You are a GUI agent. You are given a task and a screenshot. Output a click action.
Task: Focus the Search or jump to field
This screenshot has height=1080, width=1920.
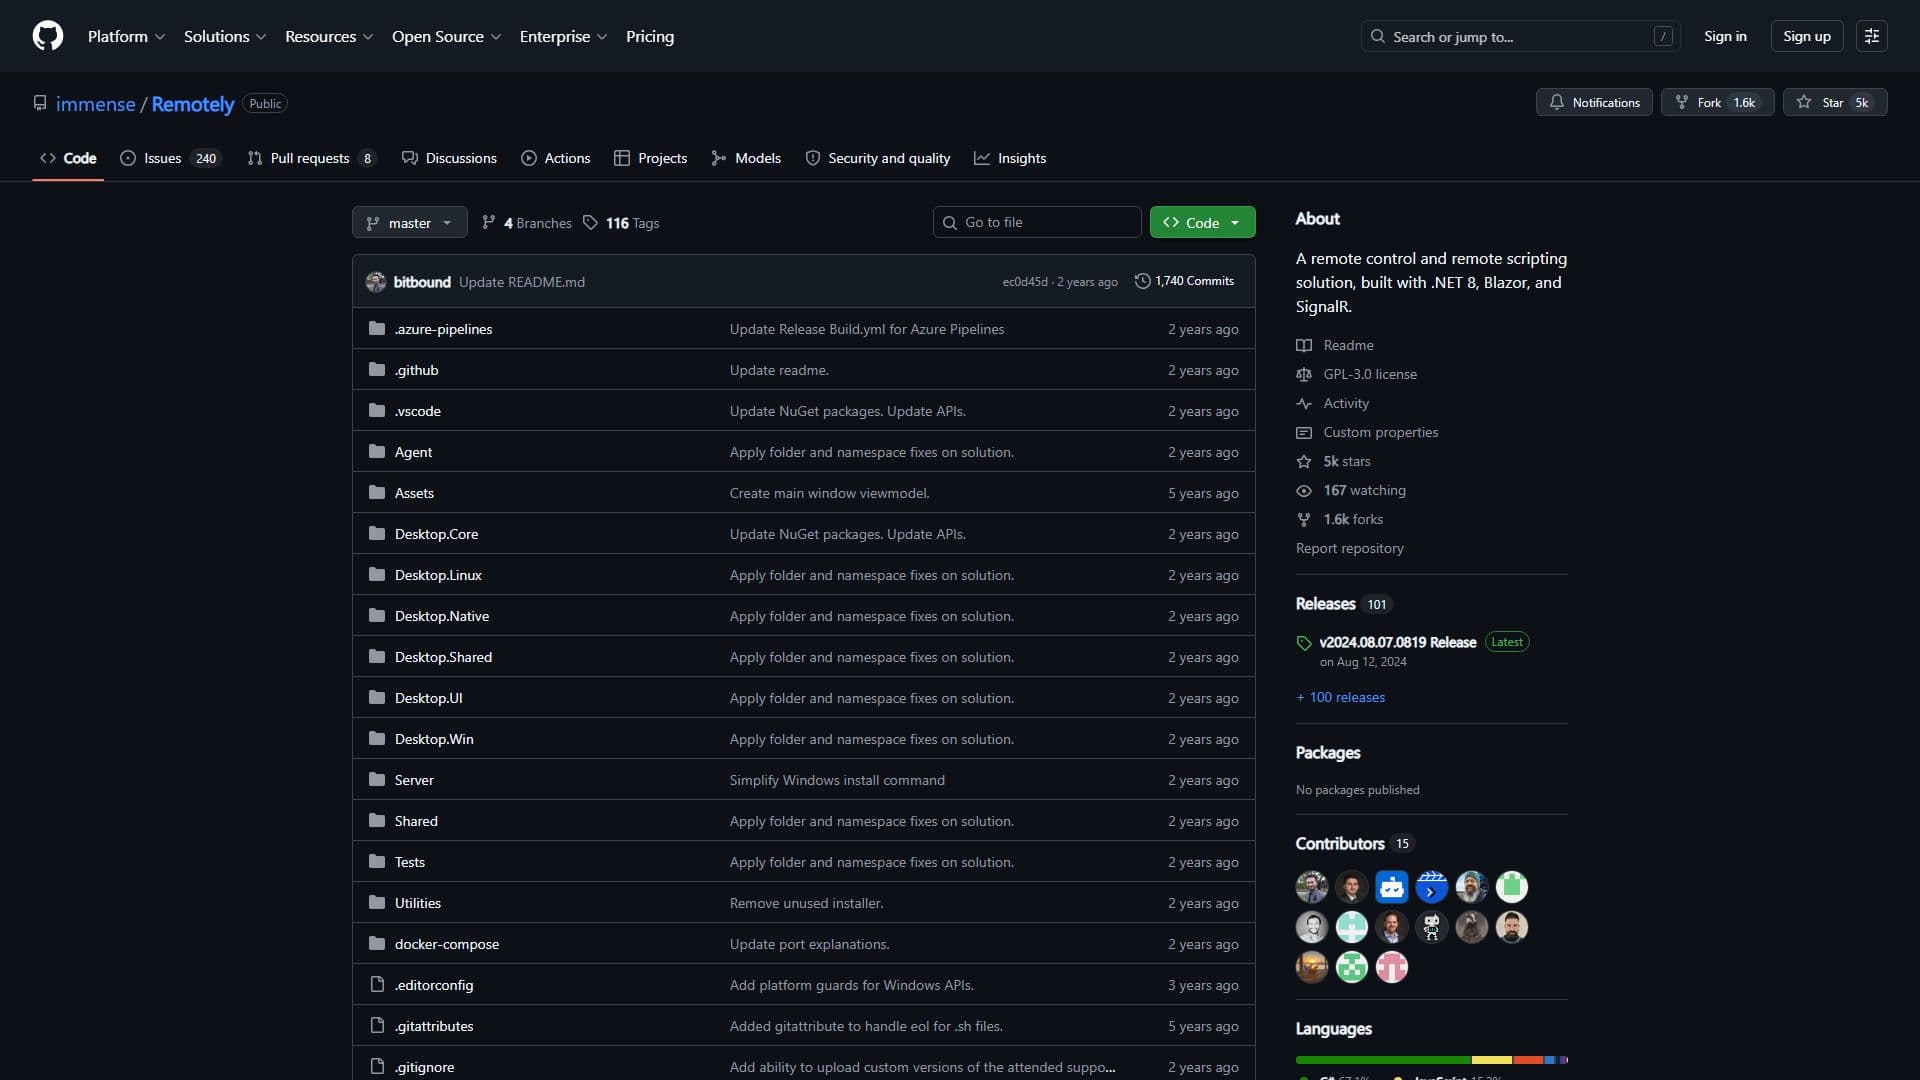(x=1520, y=36)
